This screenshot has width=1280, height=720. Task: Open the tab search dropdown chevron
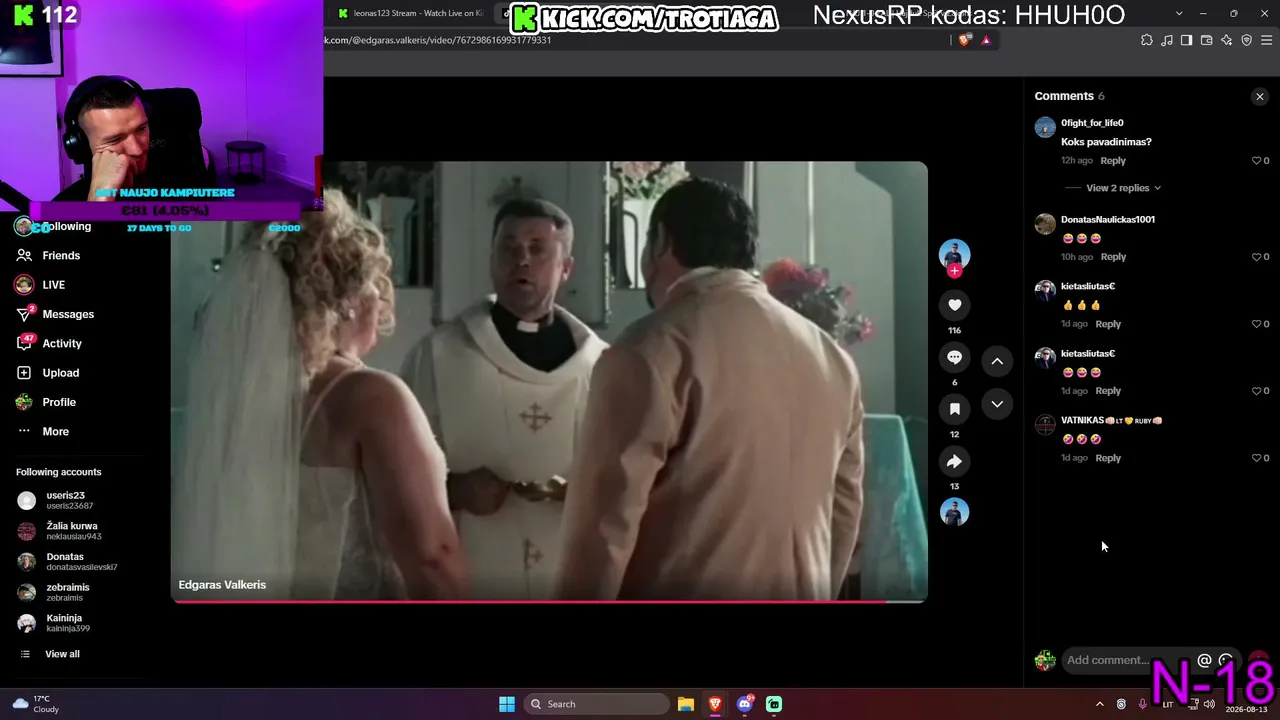pyautogui.click(x=1179, y=13)
